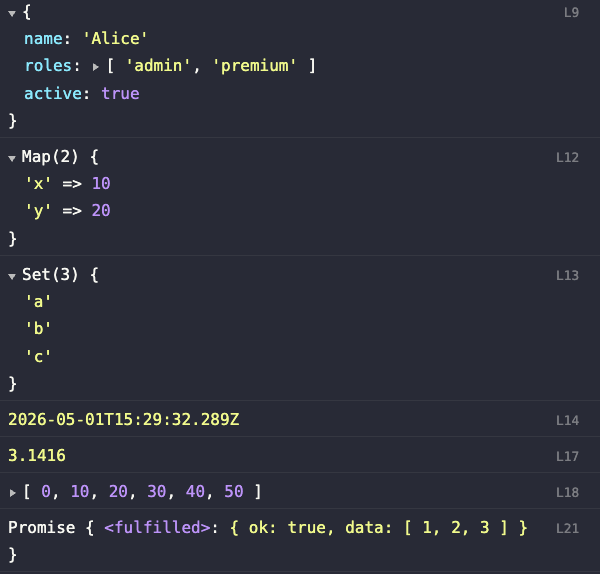
Task: Click the active property key
Action: [x=53, y=94]
